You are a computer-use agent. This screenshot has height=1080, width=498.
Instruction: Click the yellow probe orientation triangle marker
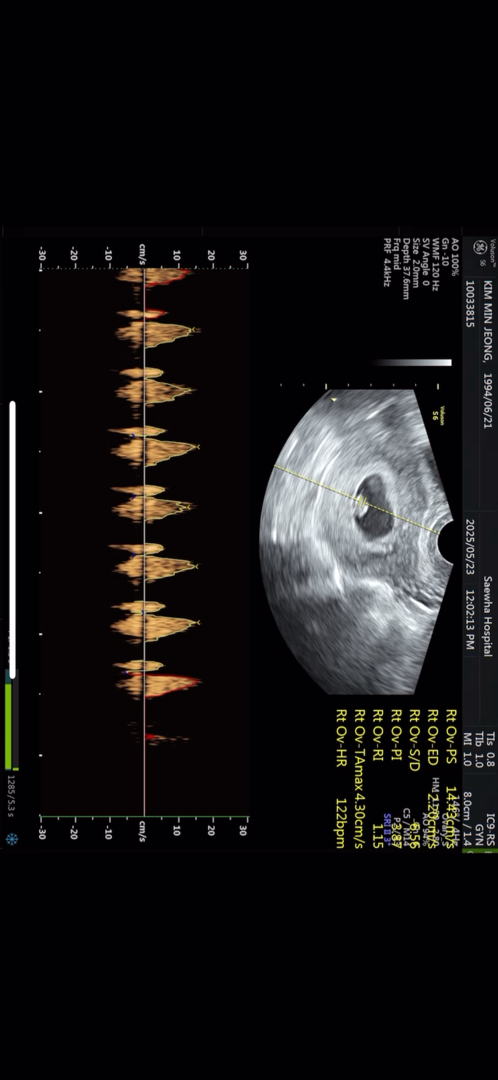coord(334,399)
